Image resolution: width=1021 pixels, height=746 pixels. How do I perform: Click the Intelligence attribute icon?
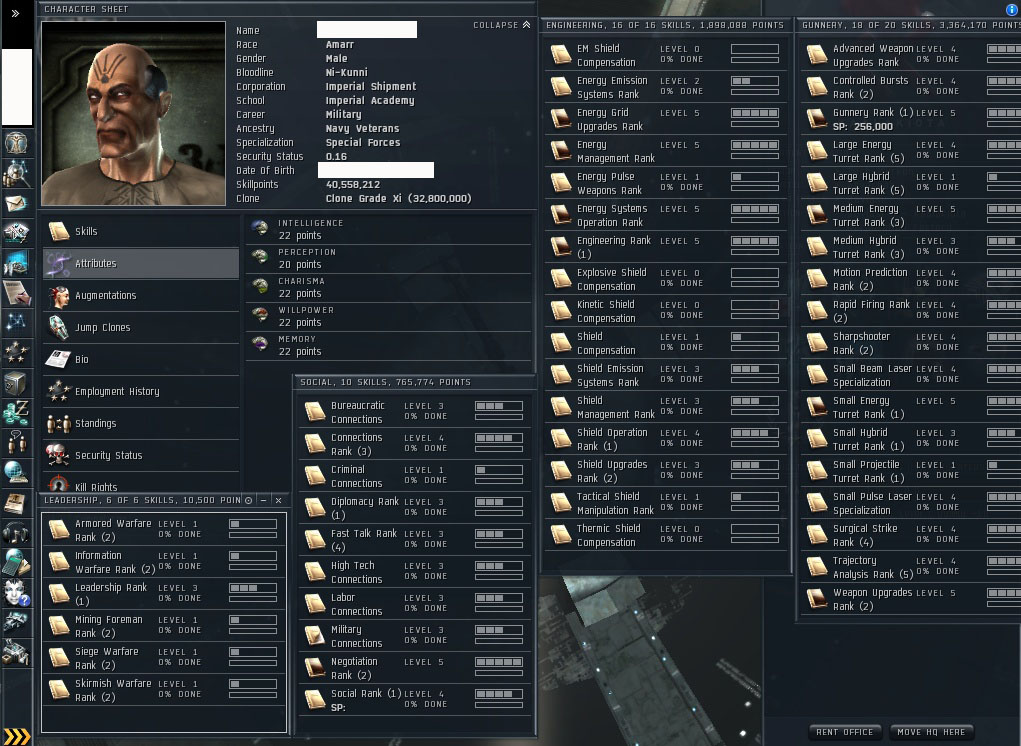point(260,228)
